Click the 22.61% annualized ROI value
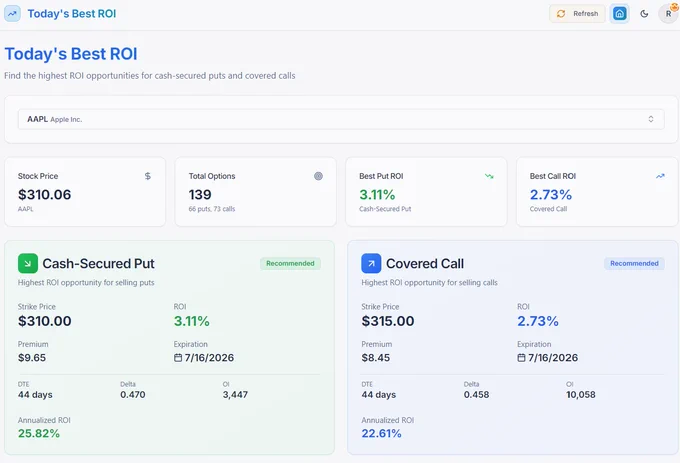680x463 pixels. 381,434
